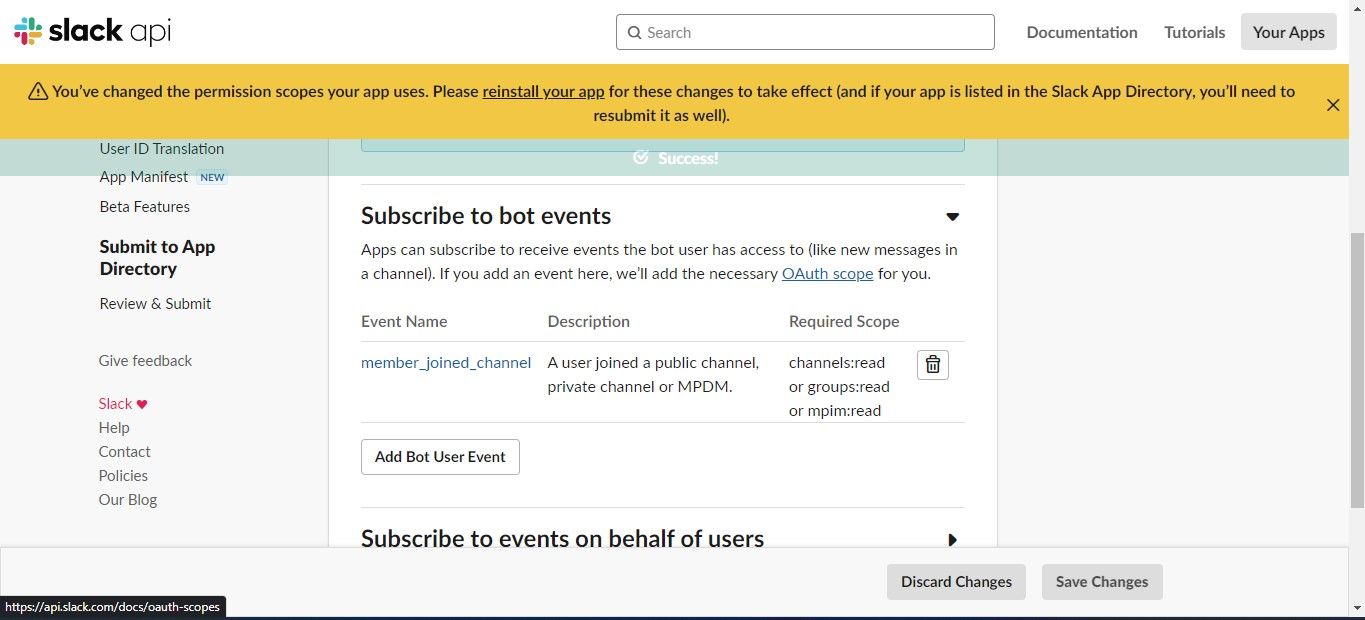Dismiss the yellow warning banner
Screen dimensions: 1365x620
click(1332, 104)
